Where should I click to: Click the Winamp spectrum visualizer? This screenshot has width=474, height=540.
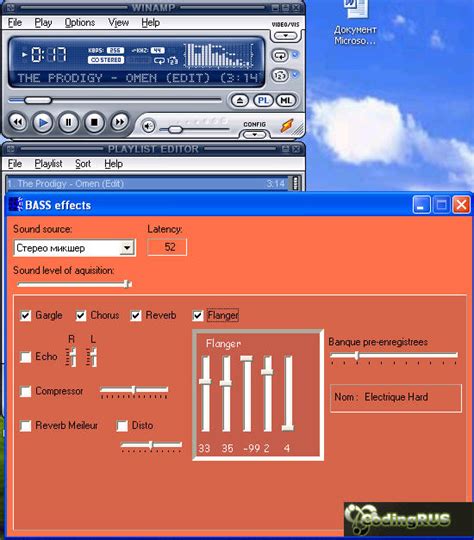coord(219,55)
